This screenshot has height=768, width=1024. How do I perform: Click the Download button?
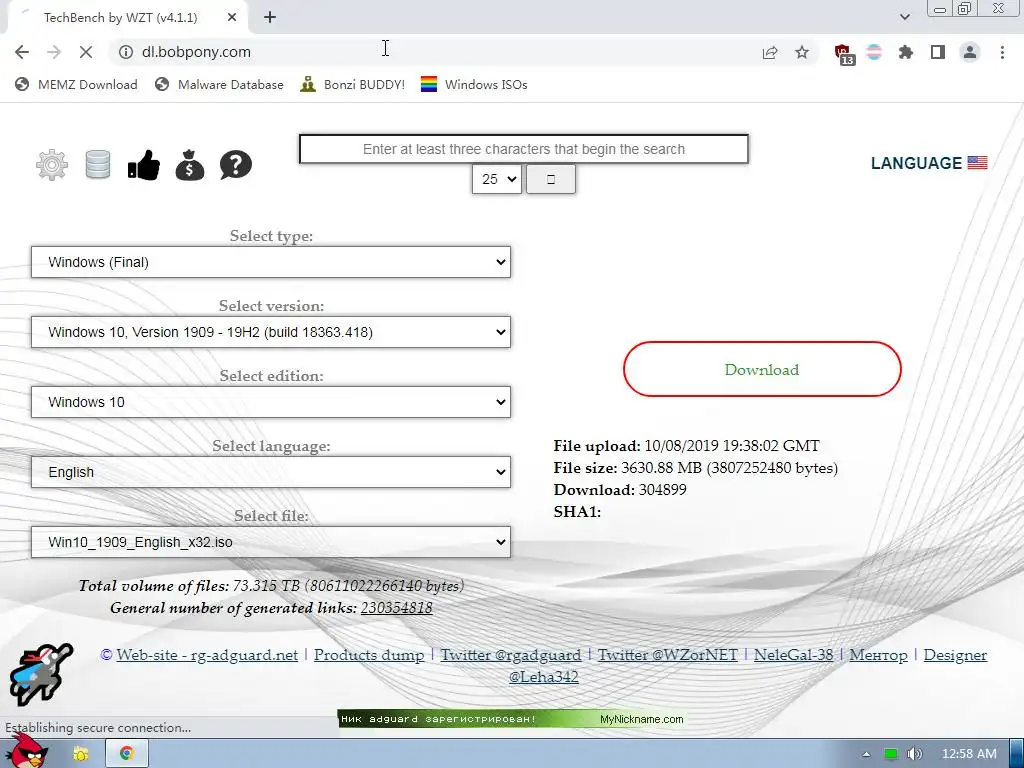tap(762, 369)
